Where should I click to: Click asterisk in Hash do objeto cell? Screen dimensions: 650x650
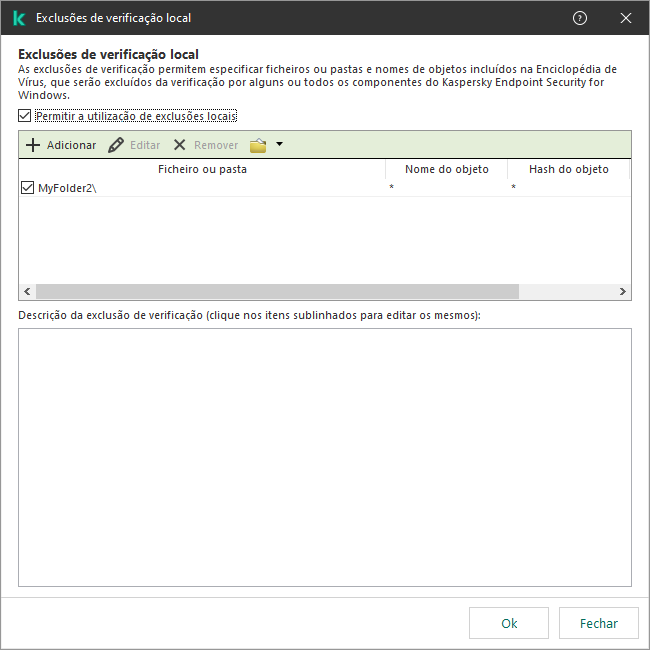pos(513,187)
